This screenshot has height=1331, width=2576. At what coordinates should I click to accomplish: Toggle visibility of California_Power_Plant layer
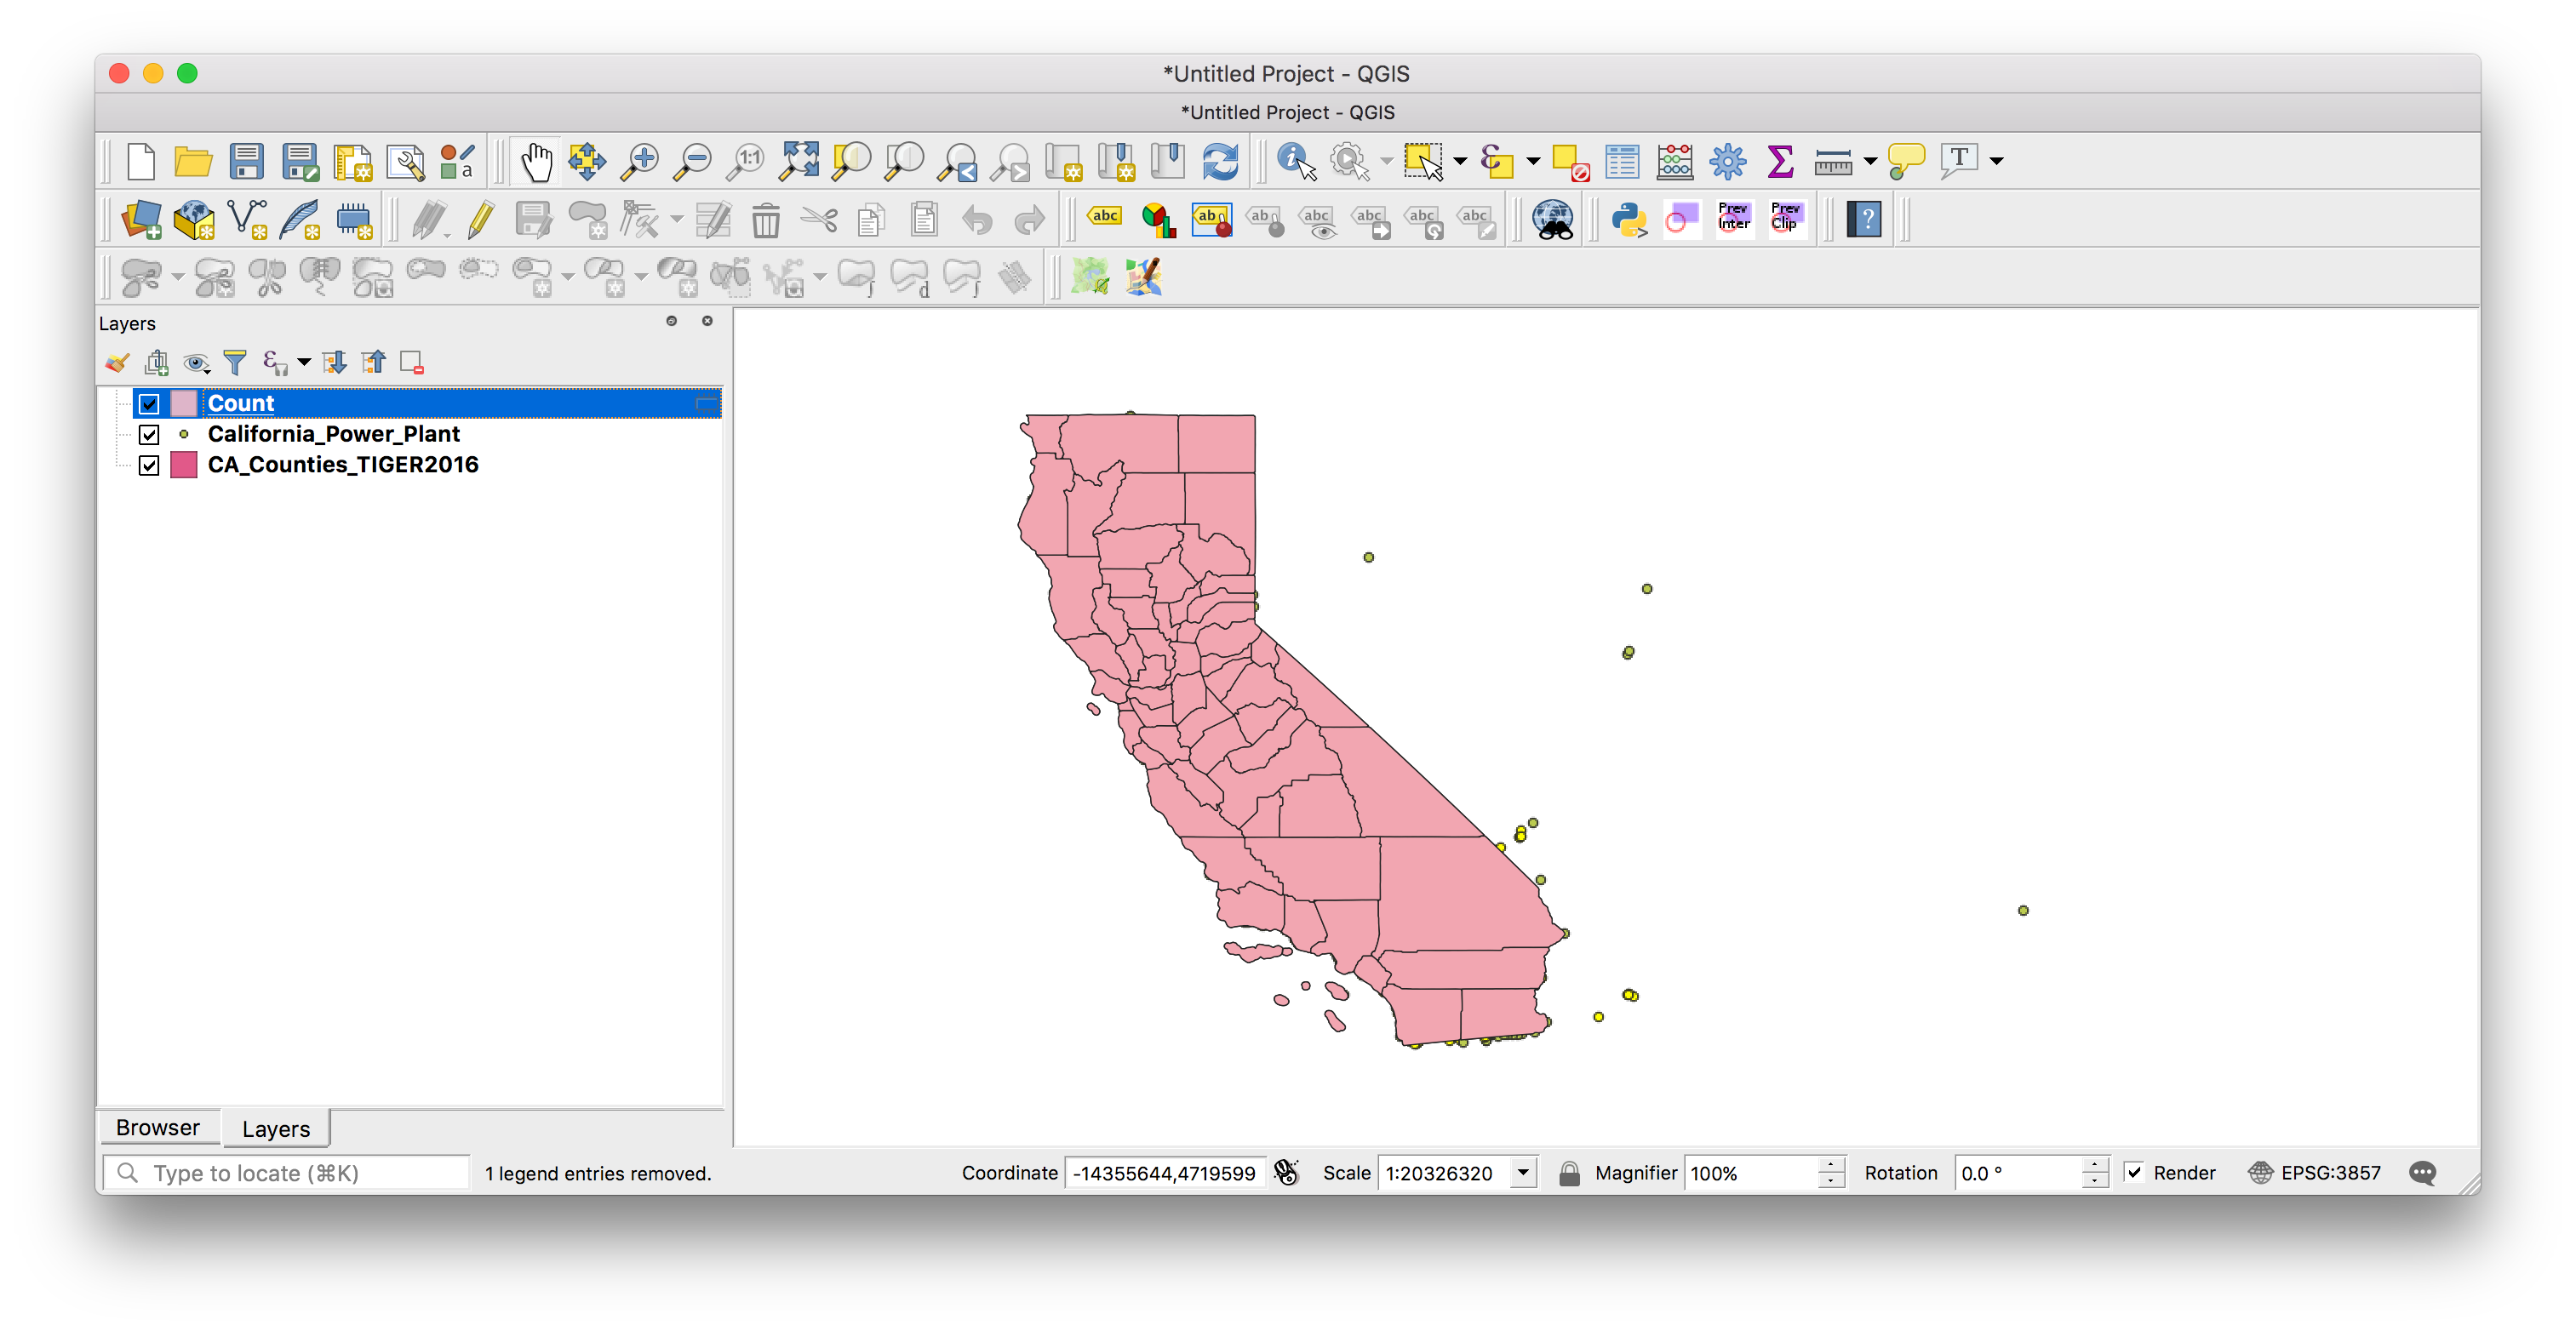(145, 433)
